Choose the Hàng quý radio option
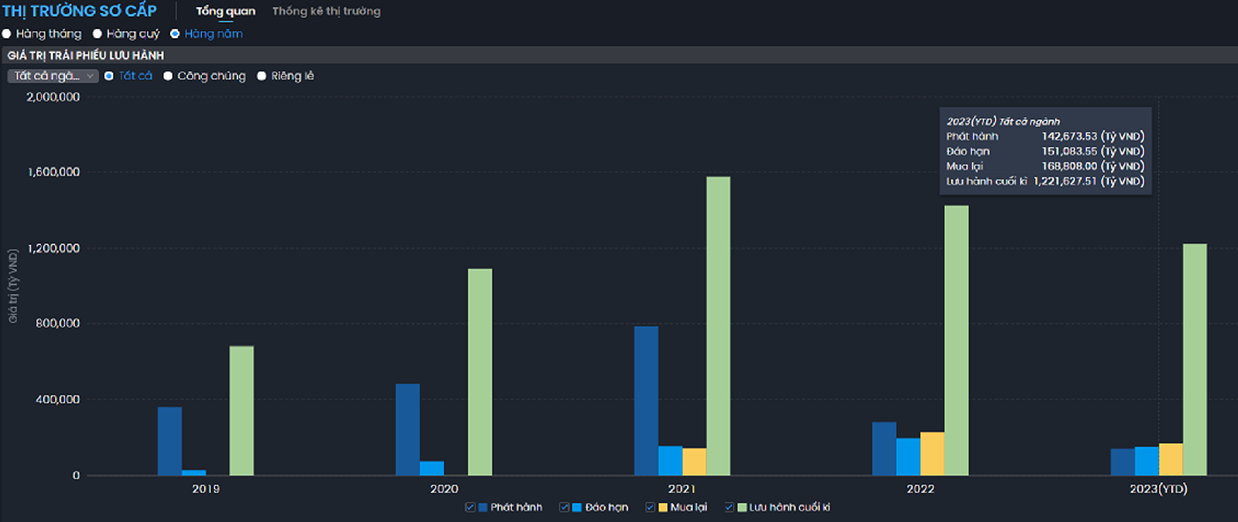This screenshot has width=1238, height=522. pyautogui.click(x=97, y=34)
